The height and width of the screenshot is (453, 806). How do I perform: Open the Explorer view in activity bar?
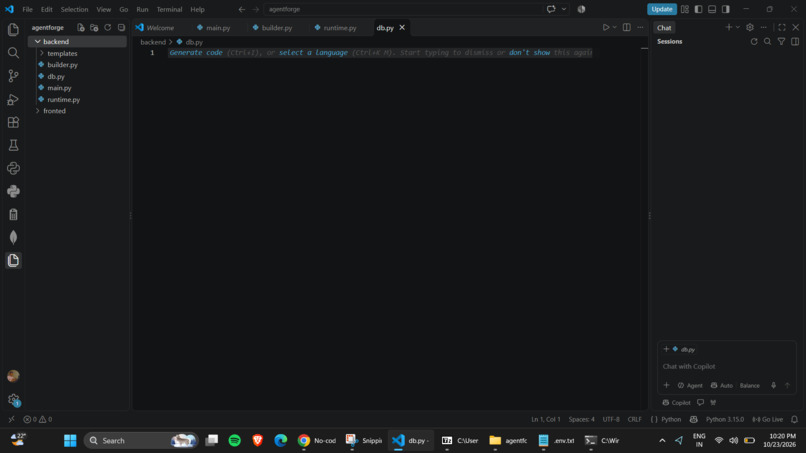pos(13,29)
